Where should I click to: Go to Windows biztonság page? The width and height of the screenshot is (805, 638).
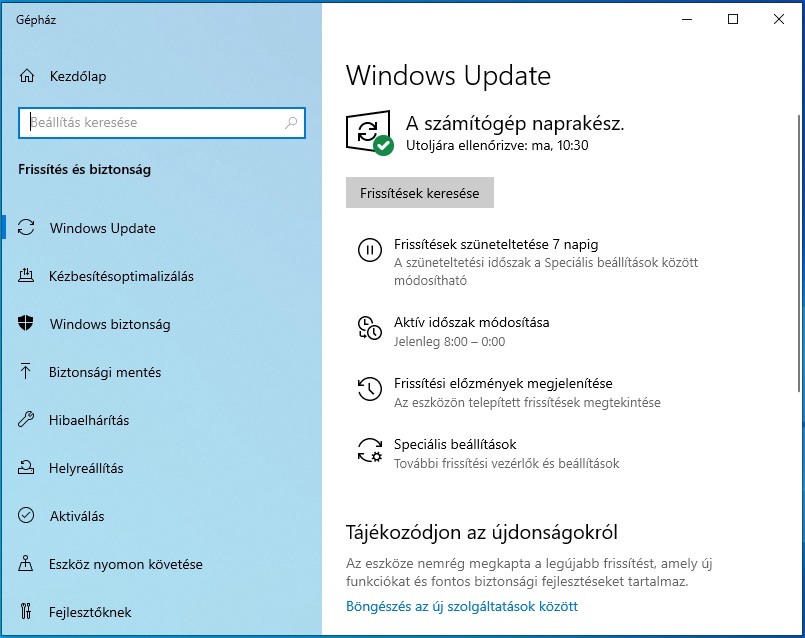pyautogui.click(x=110, y=324)
